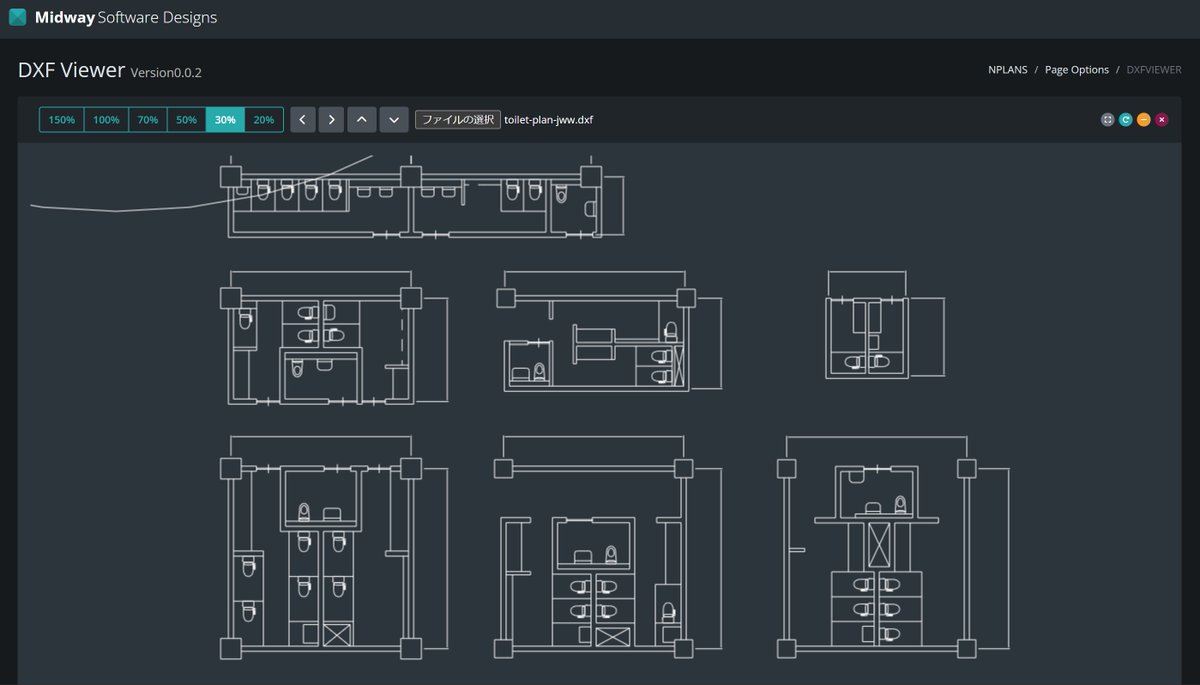Image resolution: width=1200 pixels, height=685 pixels.
Task: Pan the drawing right with the right arrow
Action: (331, 119)
